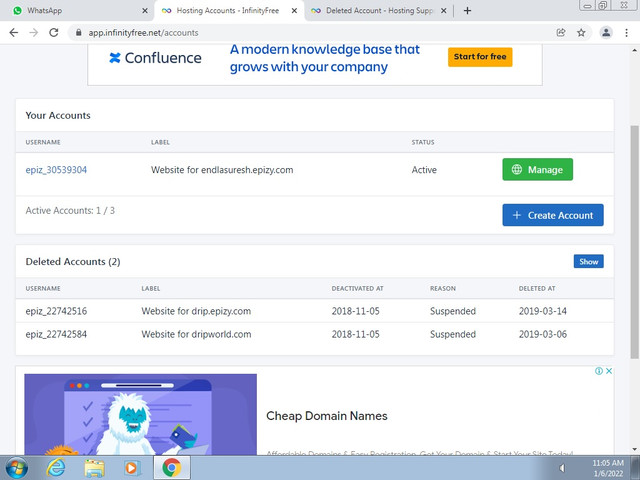Click the Chrome taskbar icon
The image size is (640, 480).
pyautogui.click(x=171, y=468)
